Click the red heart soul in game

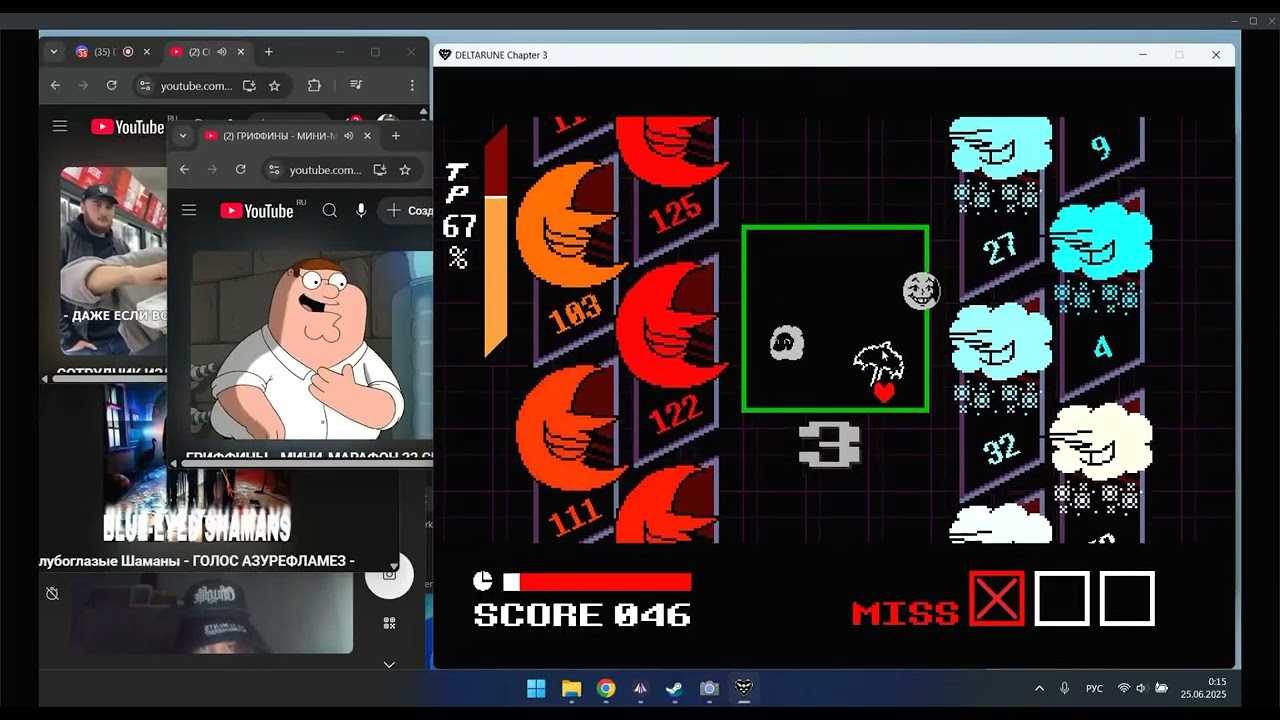coord(884,392)
